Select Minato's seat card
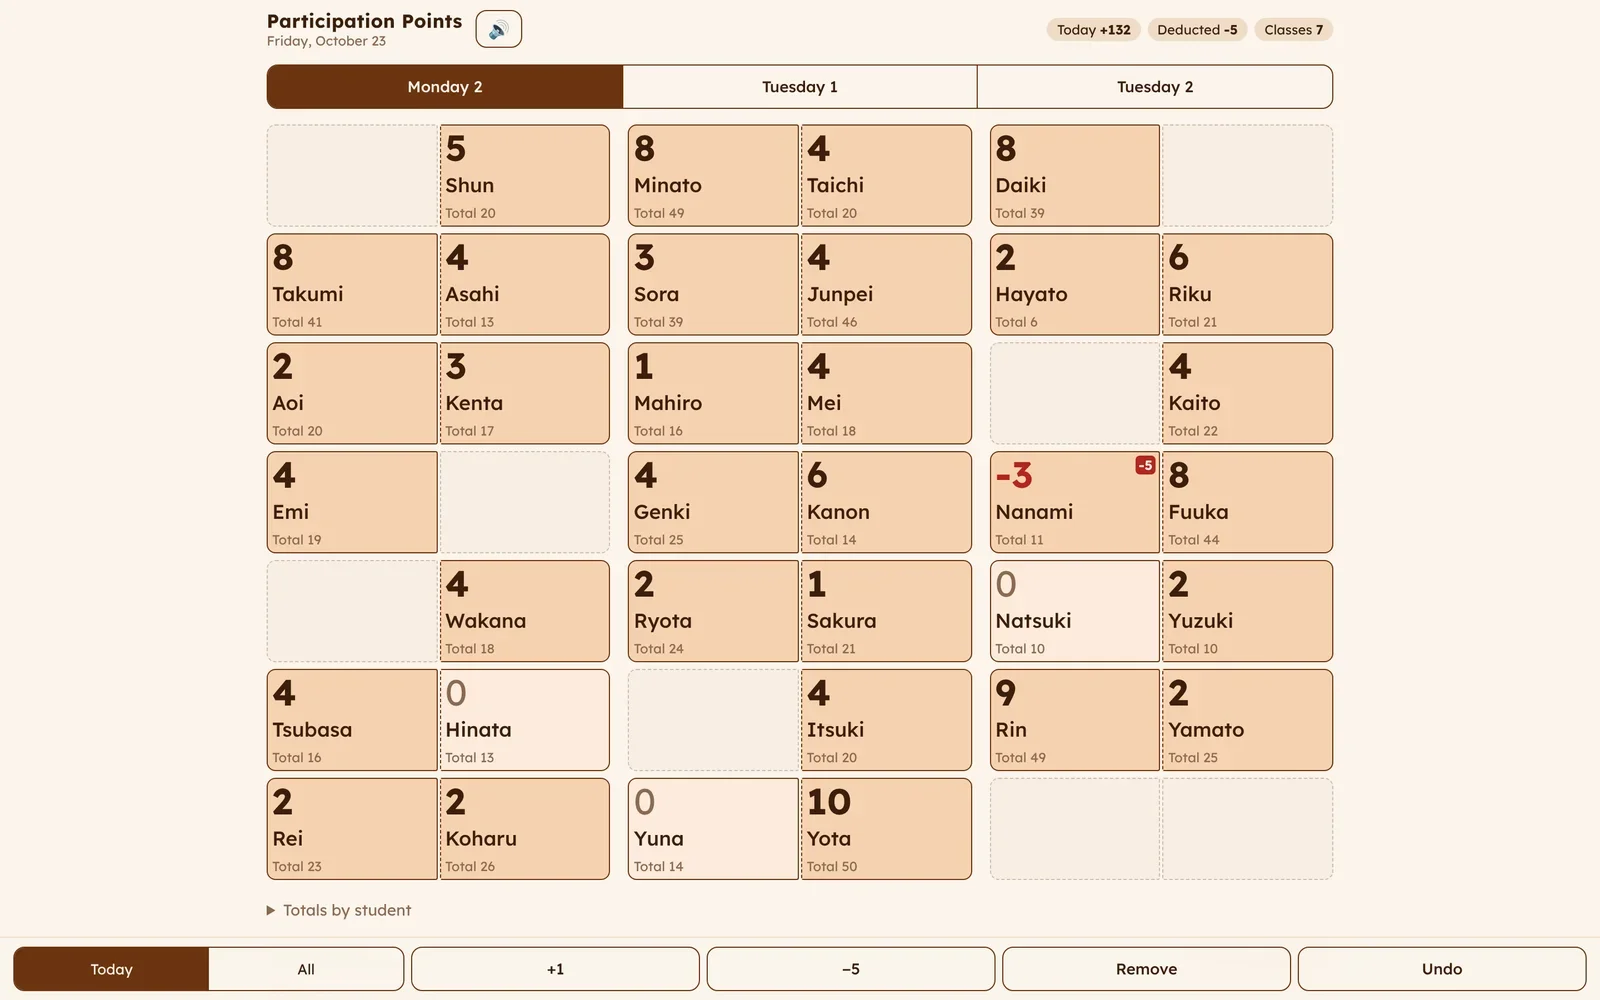The image size is (1600, 1000). coord(713,175)
